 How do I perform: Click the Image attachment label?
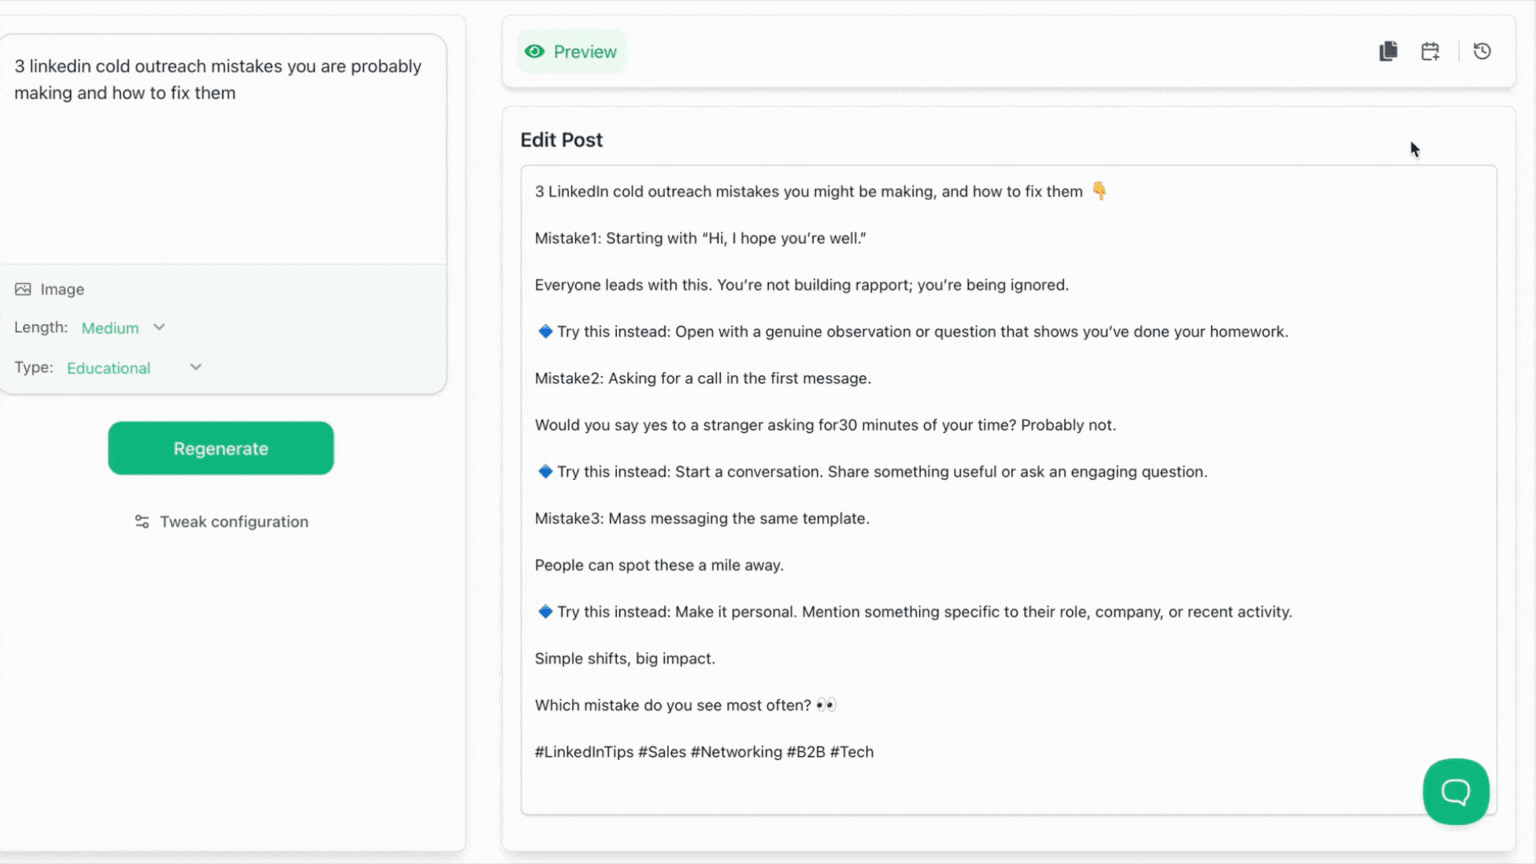pos(62,289)
